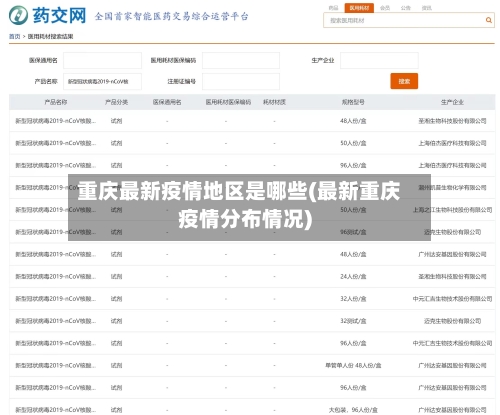The height and width of the screenshot is (415, 500).
Task: Open product name in 中元汇吉 96人份/盒 row
Action: click(x=55, y=343)
